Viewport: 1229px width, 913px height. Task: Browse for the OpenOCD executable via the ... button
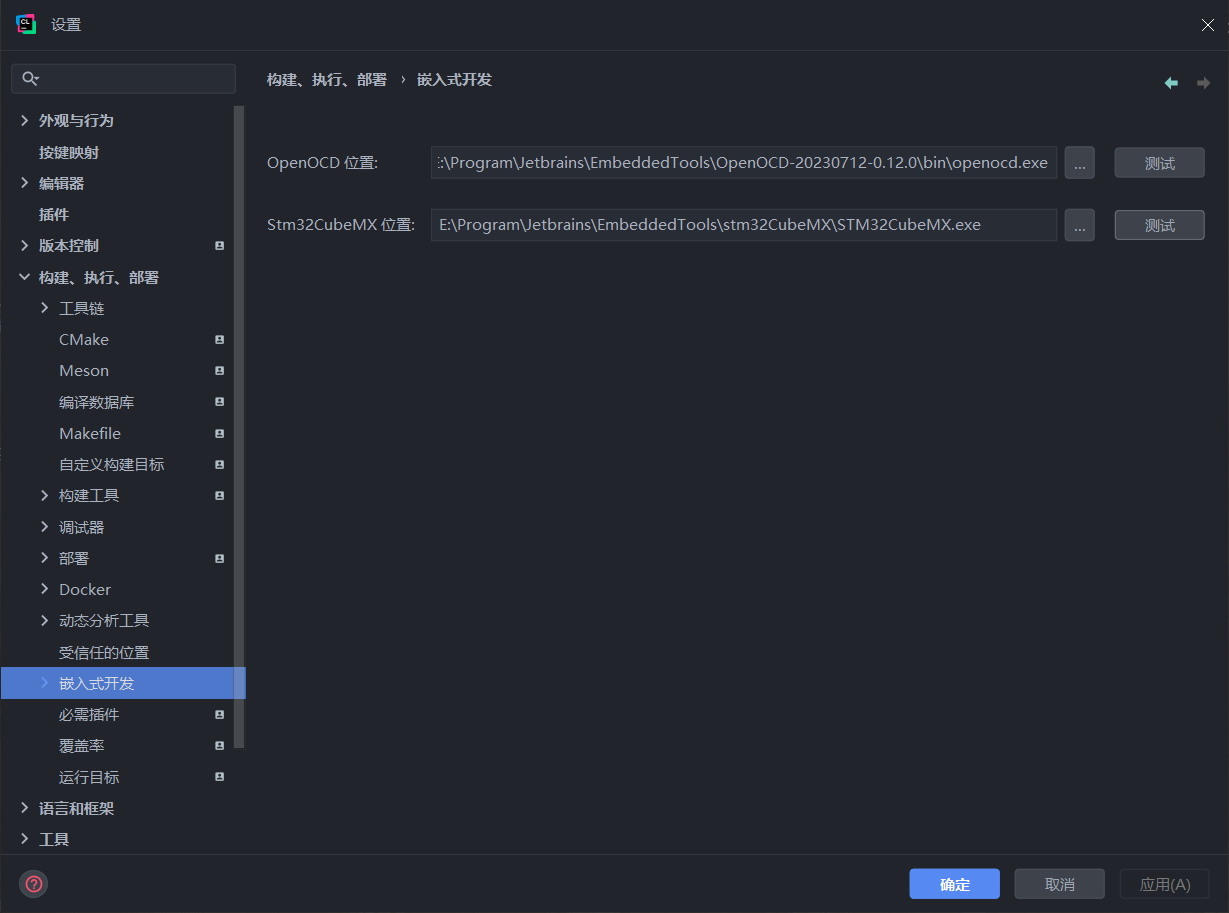tap(1079, 162)
